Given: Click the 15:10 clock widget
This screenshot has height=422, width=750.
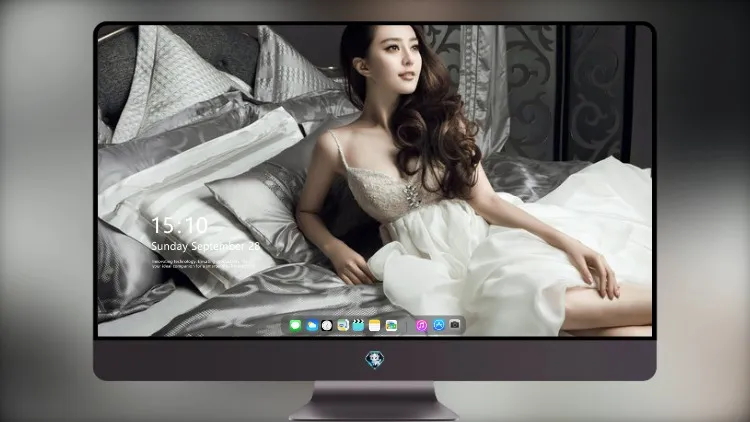Looking at the screenshot, I should tap(179, 225).
